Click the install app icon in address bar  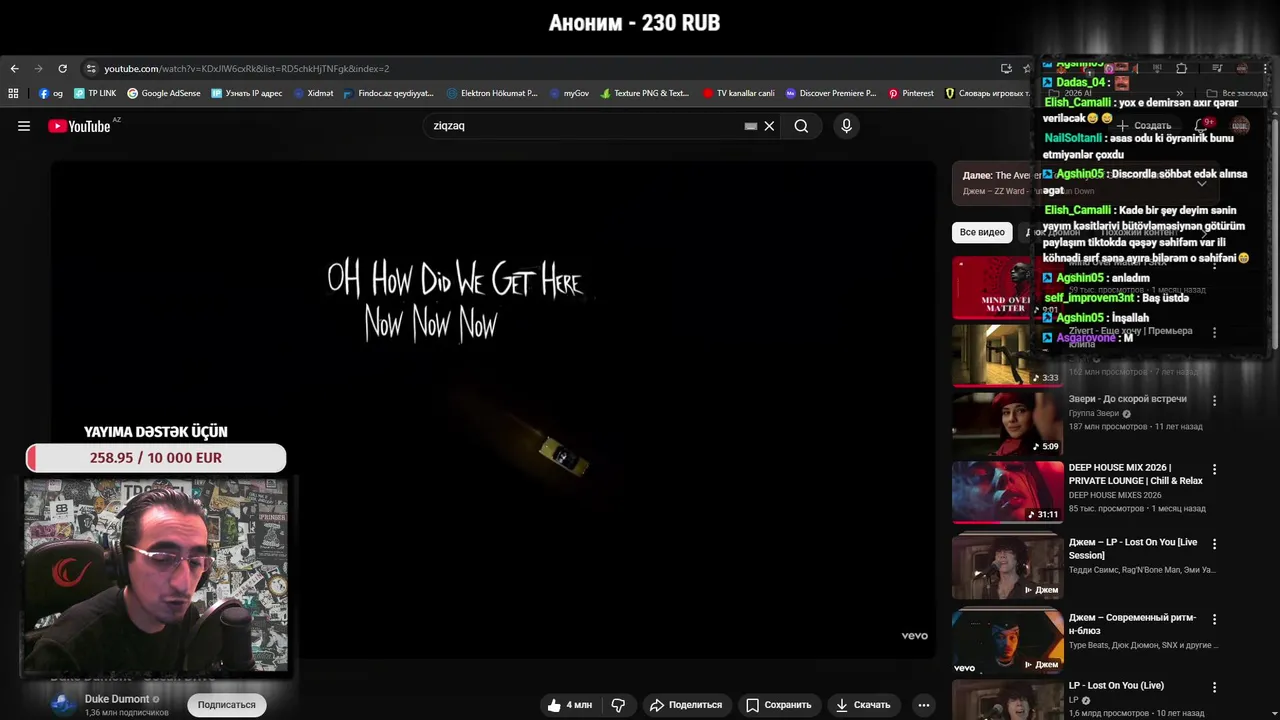click(x=1006, y=69)
